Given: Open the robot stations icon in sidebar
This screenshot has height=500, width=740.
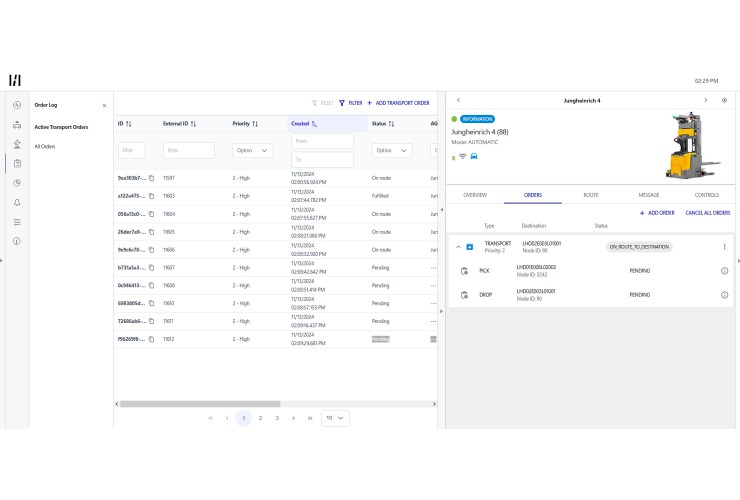Looking at the screenshot, I should click(17, 144).
